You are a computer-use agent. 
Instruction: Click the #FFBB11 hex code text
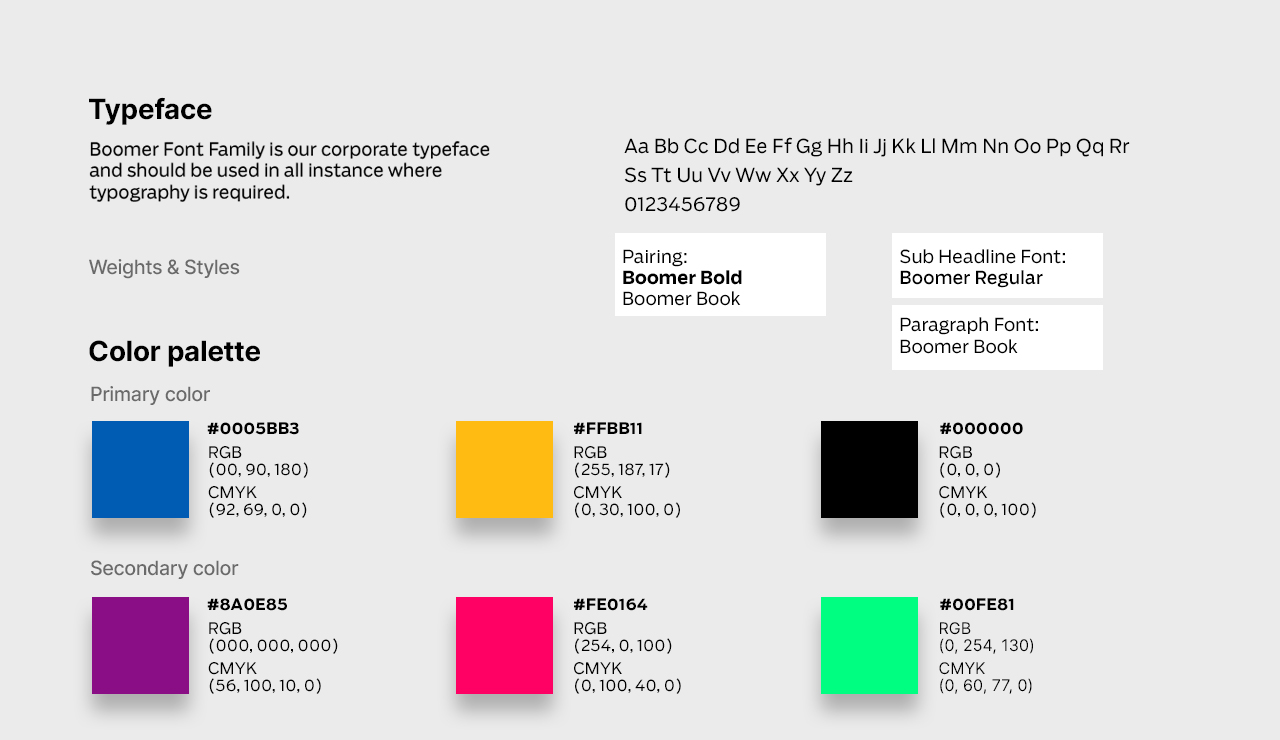pyautogui.click(x=608, y=429)
